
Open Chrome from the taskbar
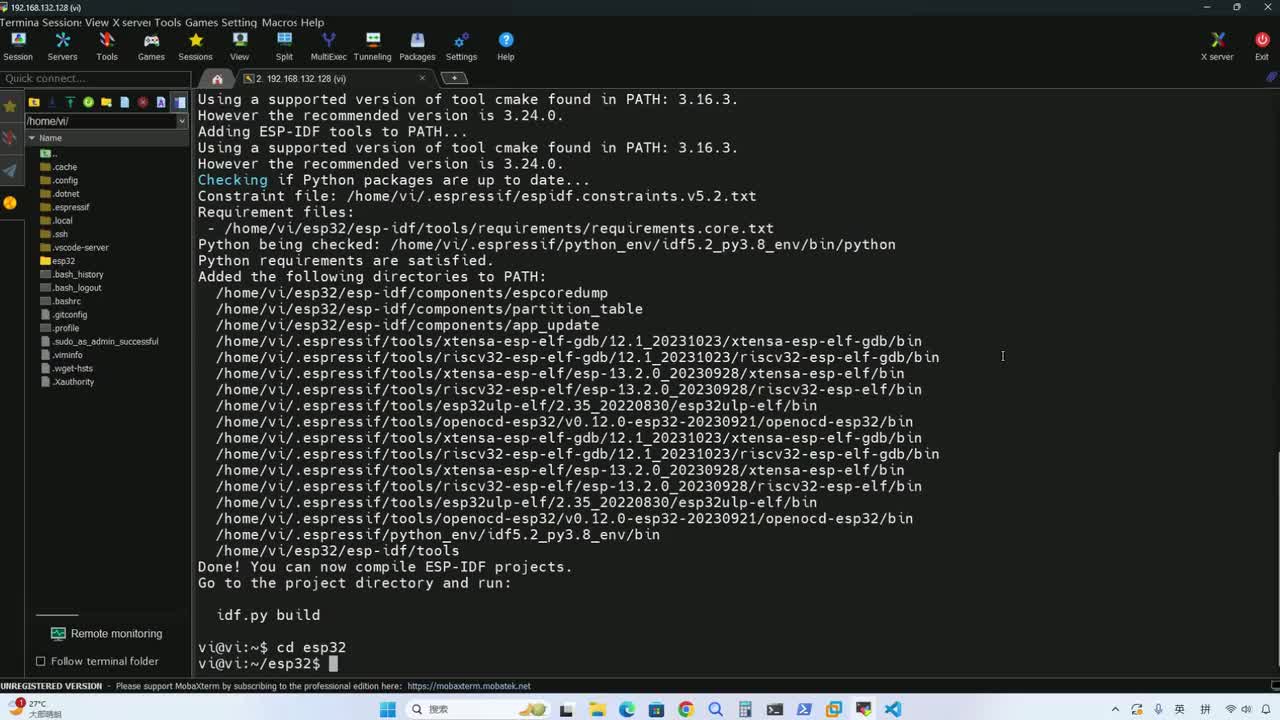click(685, 709)
